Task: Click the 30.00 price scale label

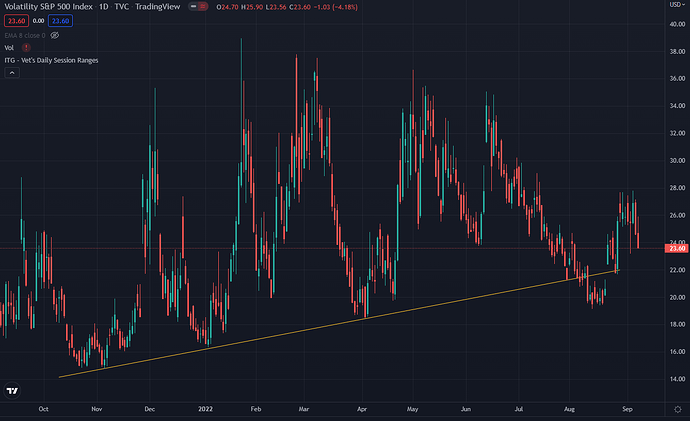Action: coord(677,161)
